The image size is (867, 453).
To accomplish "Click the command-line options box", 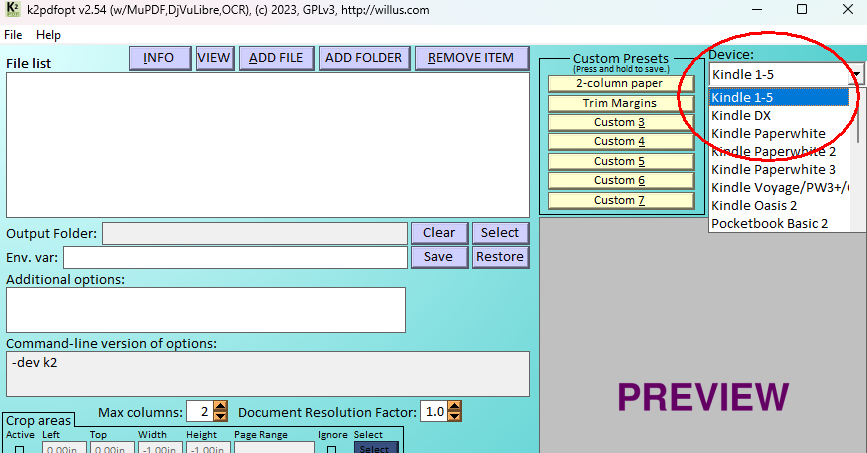I will tap(268, 374).
